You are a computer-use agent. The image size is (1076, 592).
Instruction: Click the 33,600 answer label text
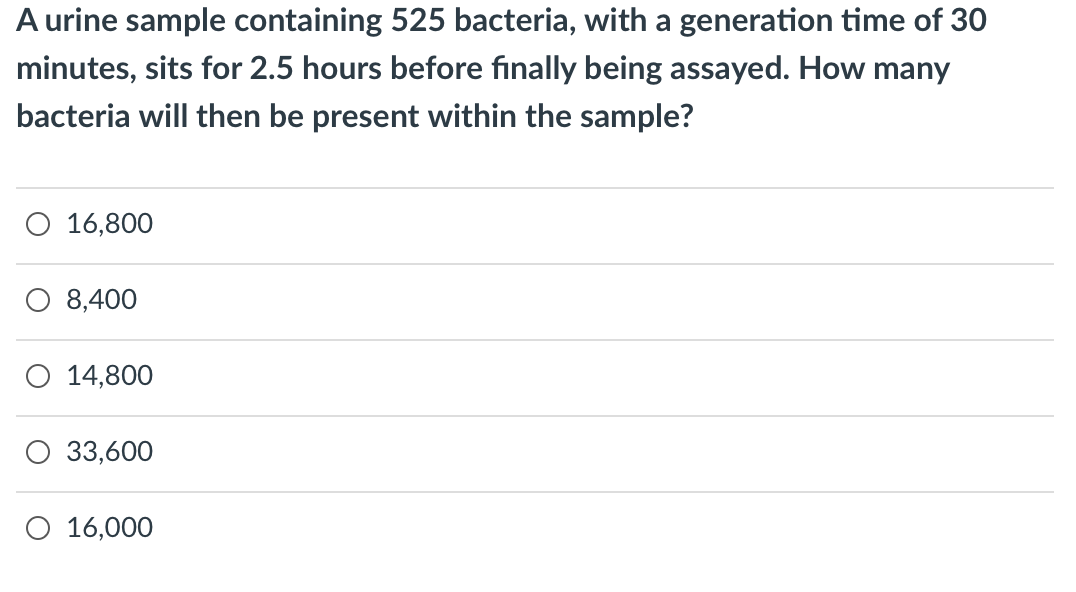tap(110, 452)
